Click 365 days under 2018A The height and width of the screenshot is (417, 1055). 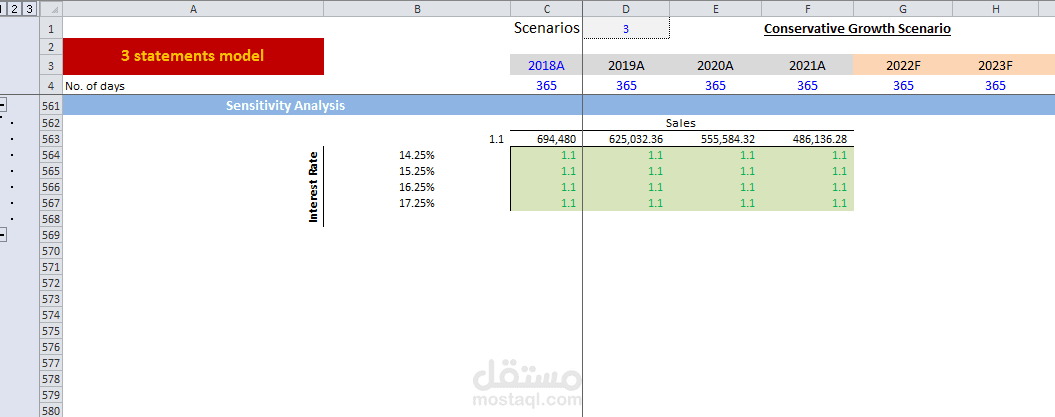pyautogui.click(x=546, y=86)
